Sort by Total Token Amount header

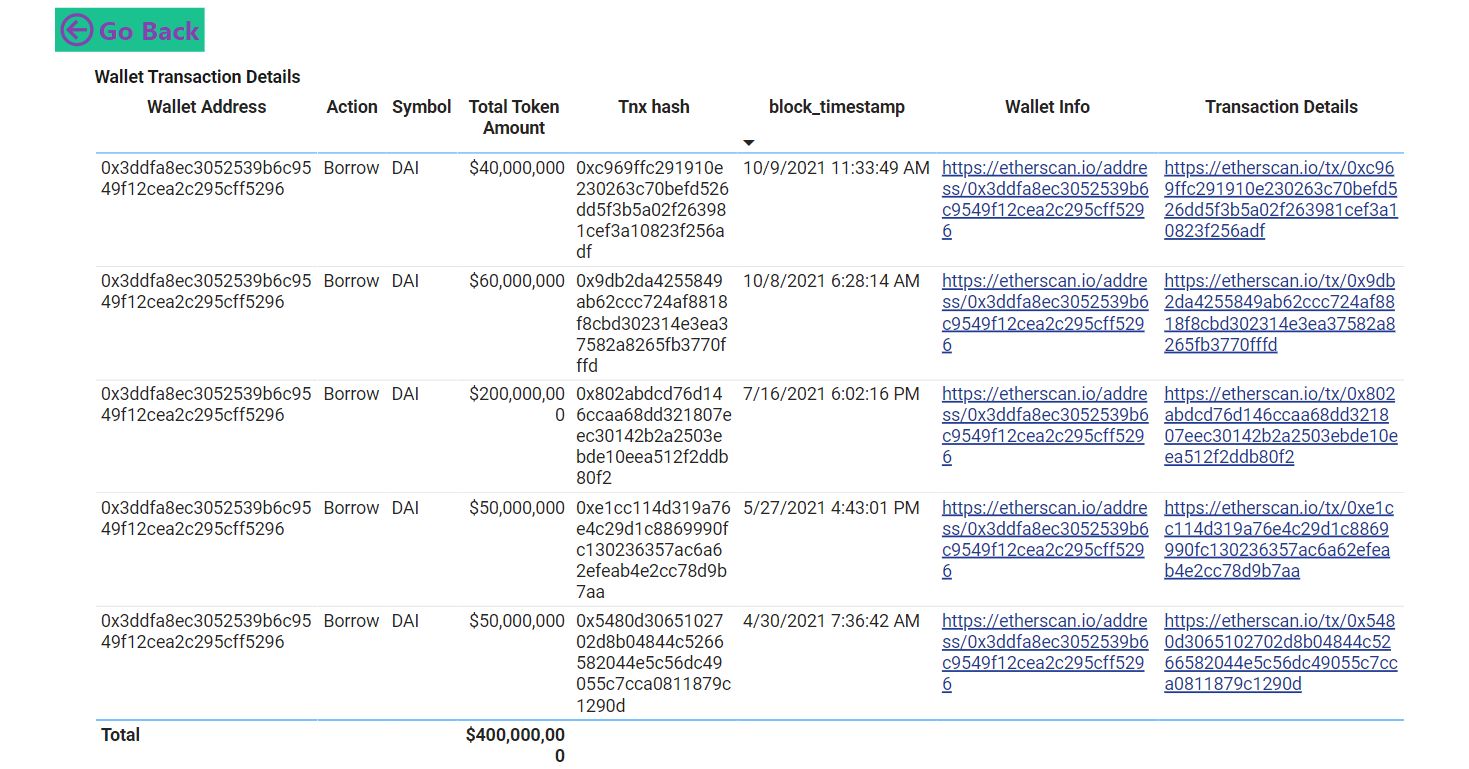[x=514, y=117]
